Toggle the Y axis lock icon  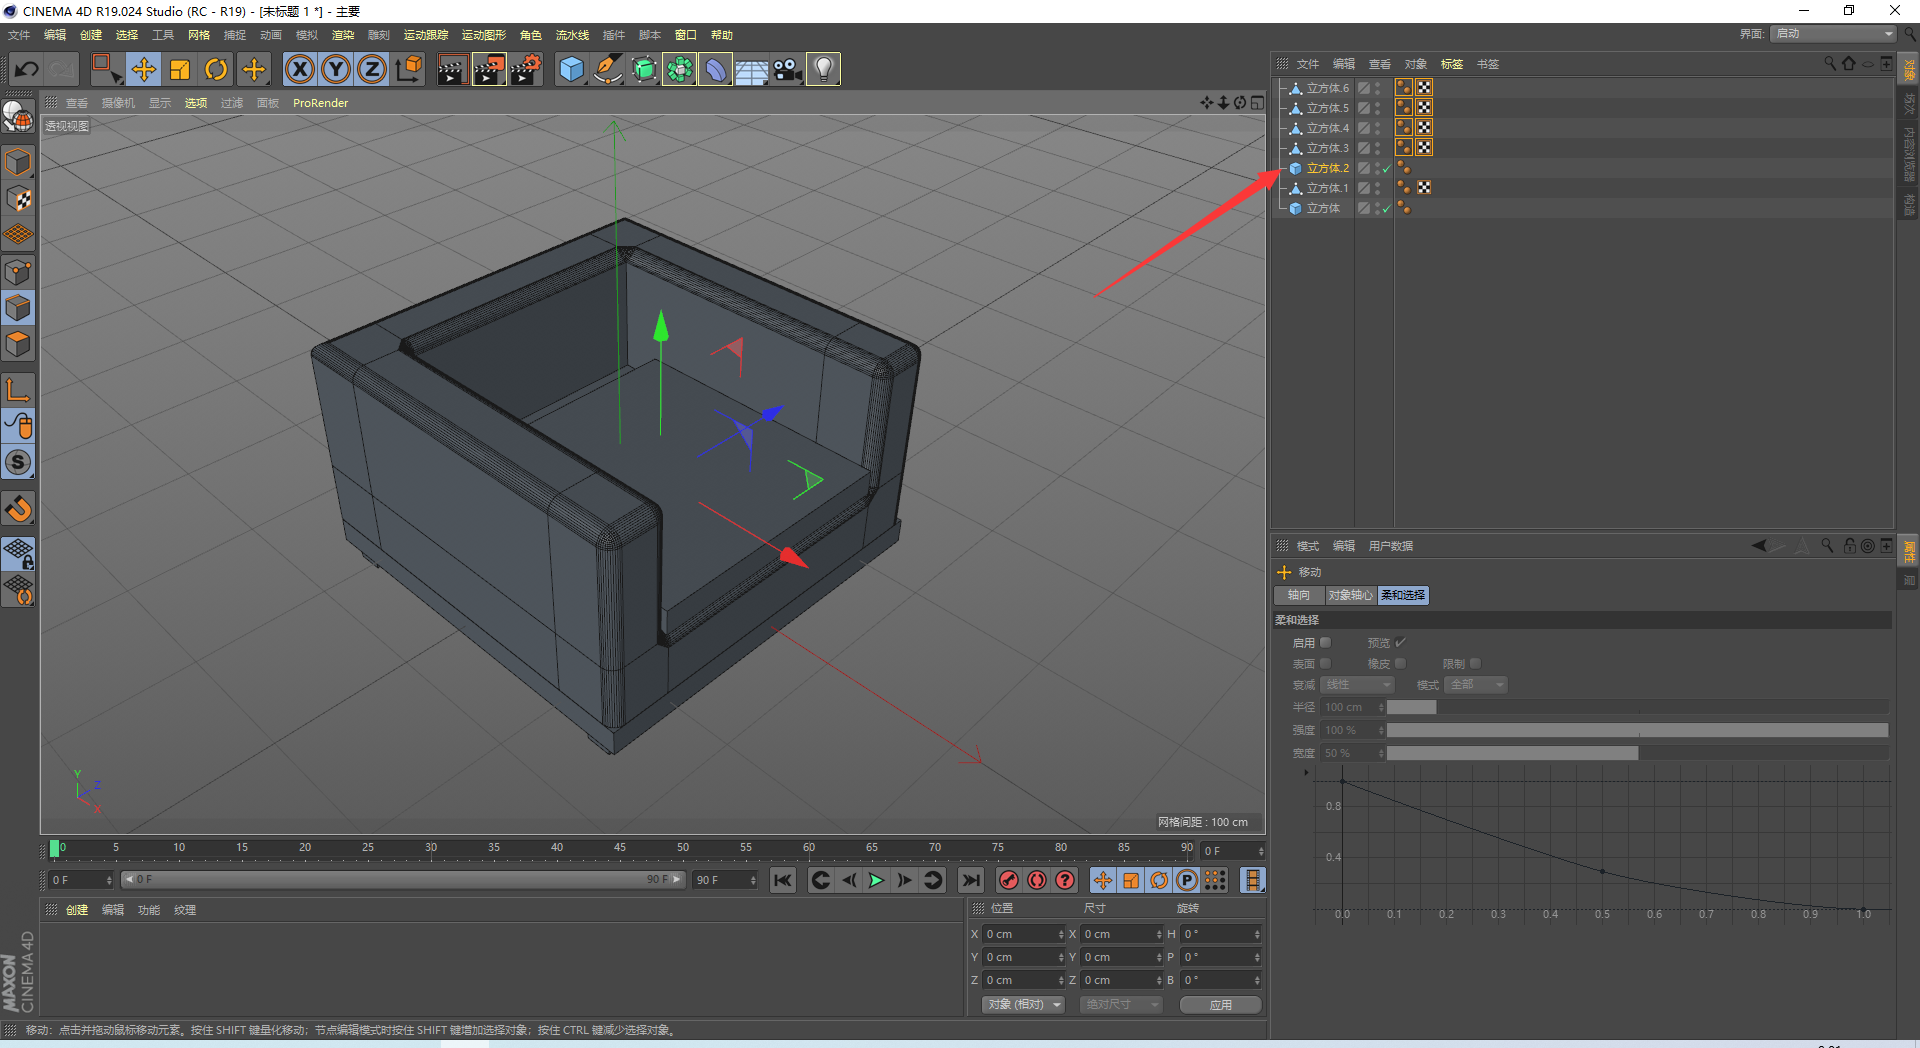(336, 69)
